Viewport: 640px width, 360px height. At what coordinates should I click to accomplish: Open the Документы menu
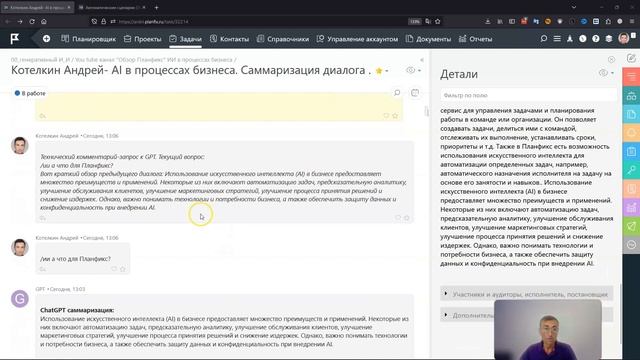coord(428,39)
